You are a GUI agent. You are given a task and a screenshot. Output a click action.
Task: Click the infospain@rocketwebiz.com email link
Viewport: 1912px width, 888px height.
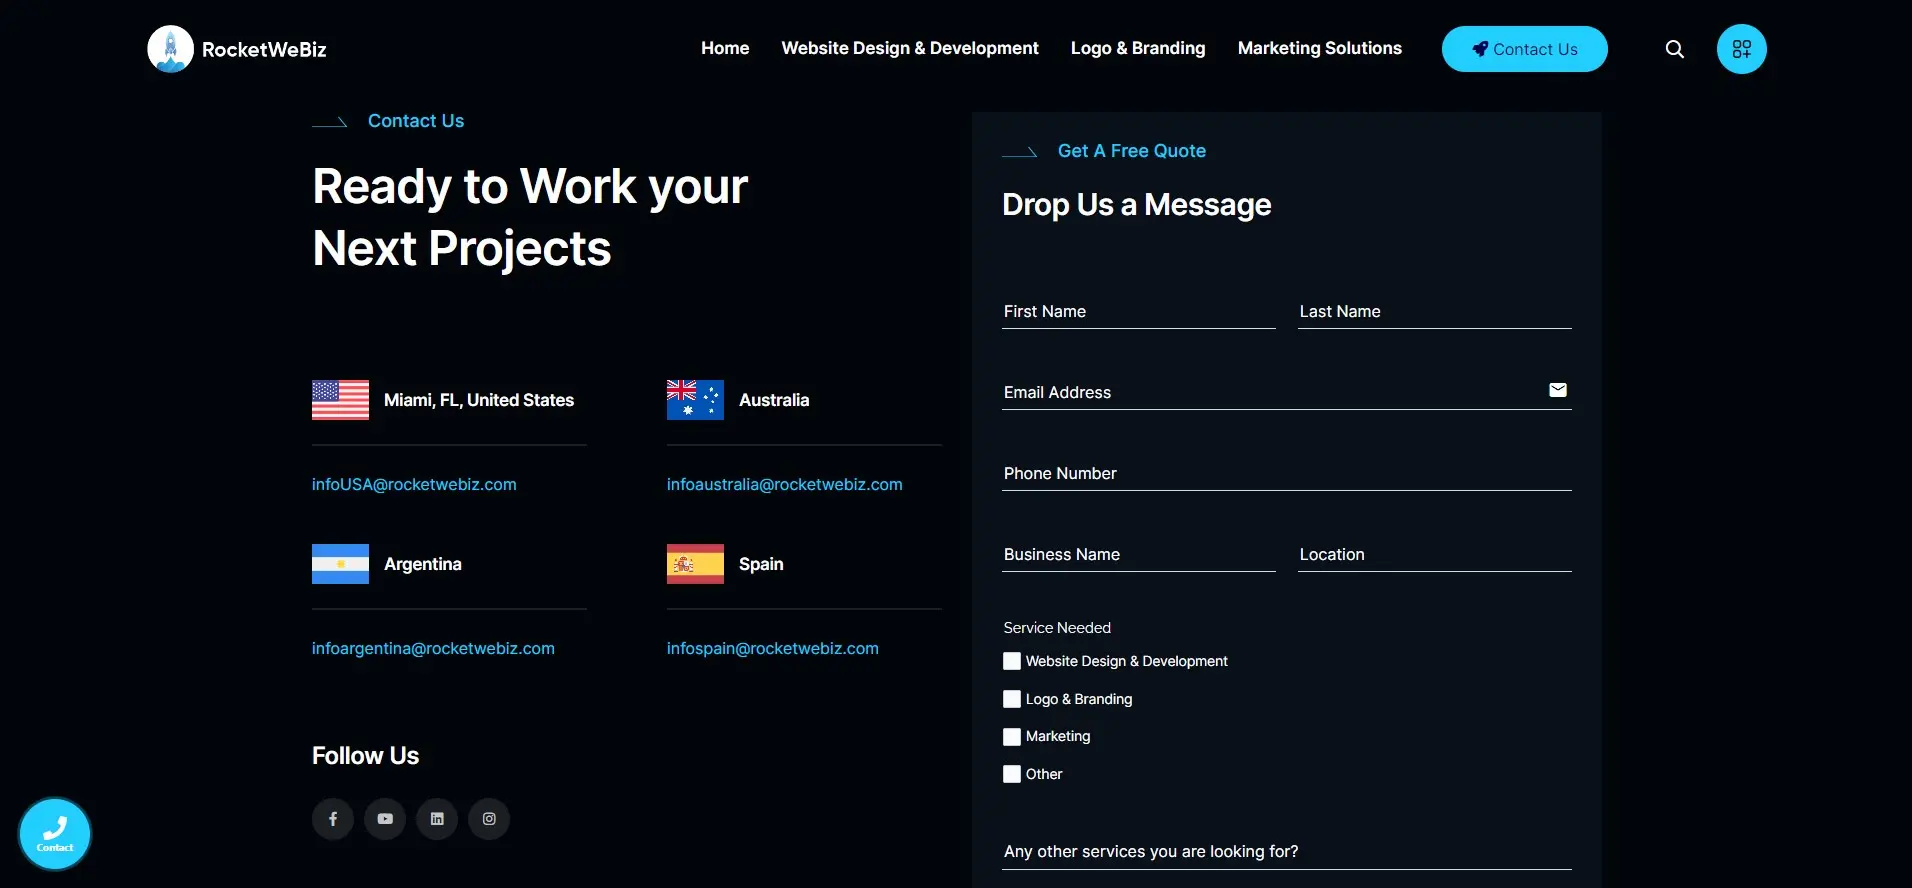click(x=772, y=648)
